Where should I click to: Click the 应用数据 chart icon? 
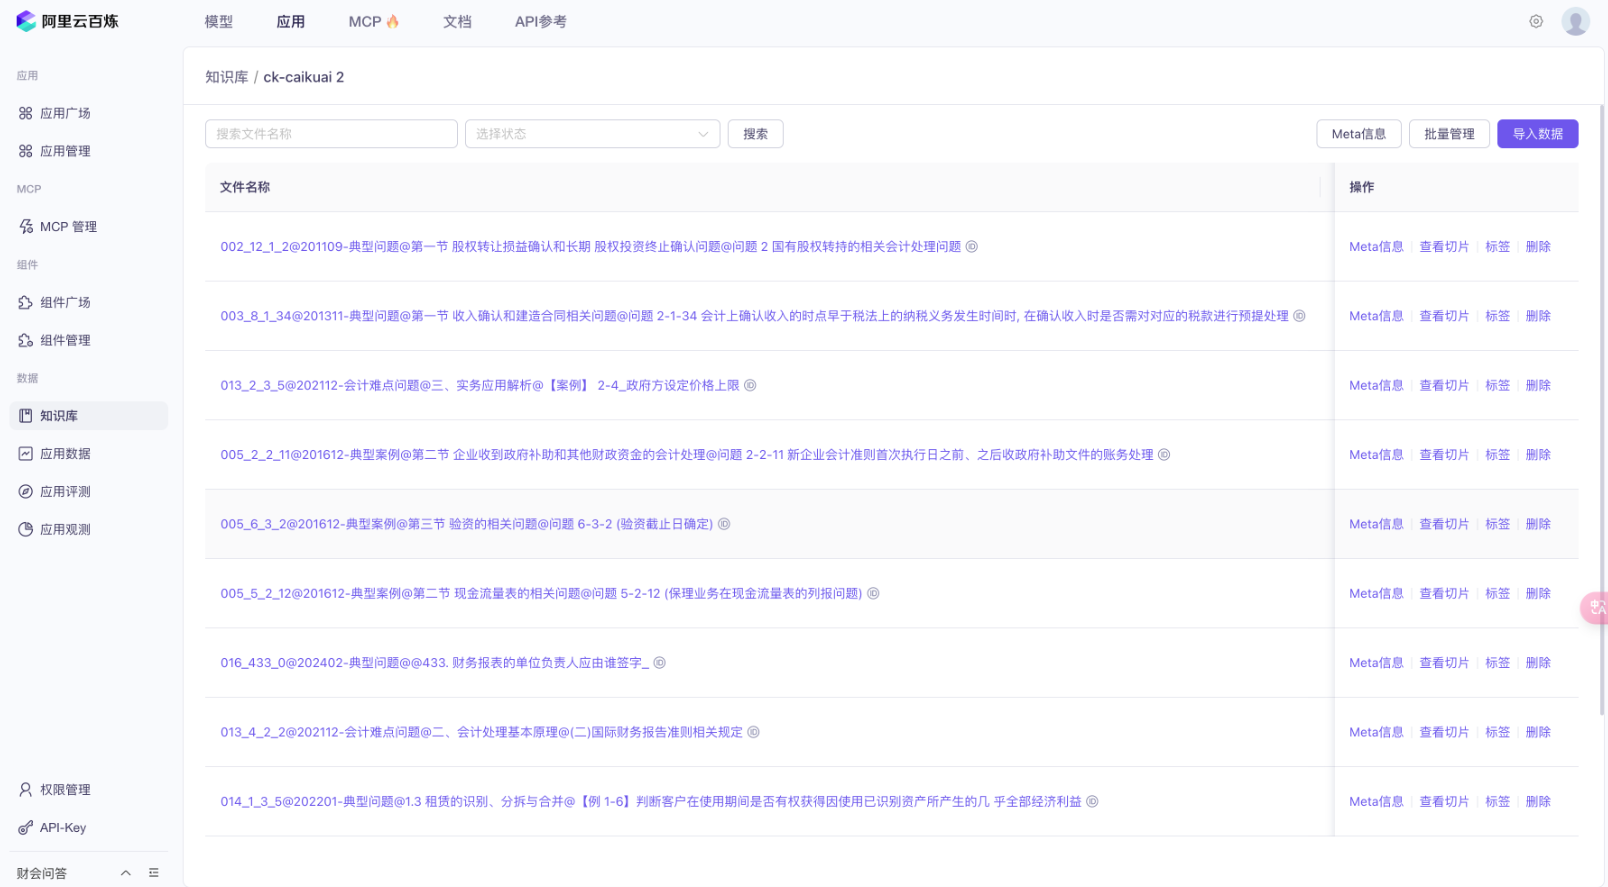[x=26, y=454]
